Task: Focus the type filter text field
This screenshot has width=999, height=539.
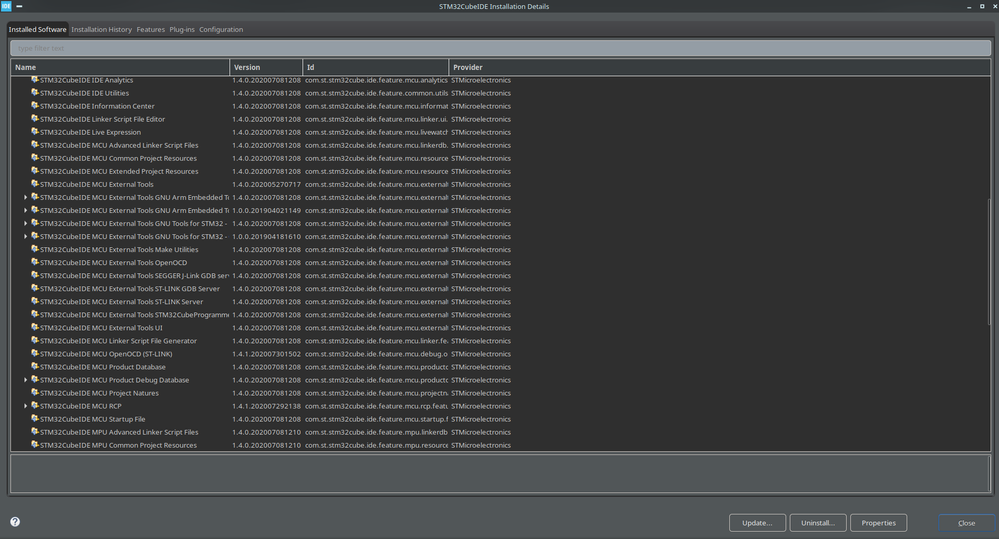Action: pos(500,48)
